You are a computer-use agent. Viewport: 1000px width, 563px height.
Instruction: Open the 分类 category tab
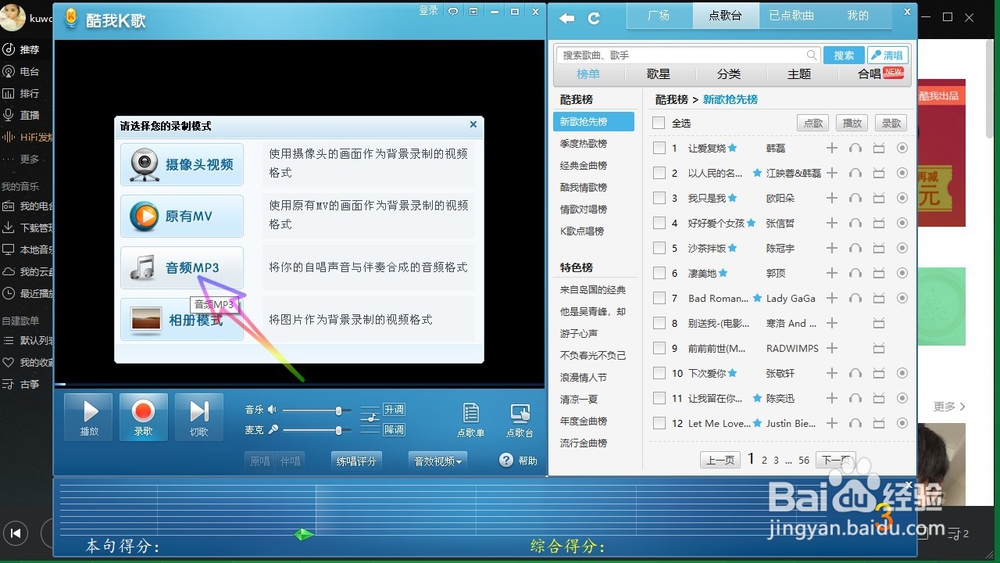(728, 74)
